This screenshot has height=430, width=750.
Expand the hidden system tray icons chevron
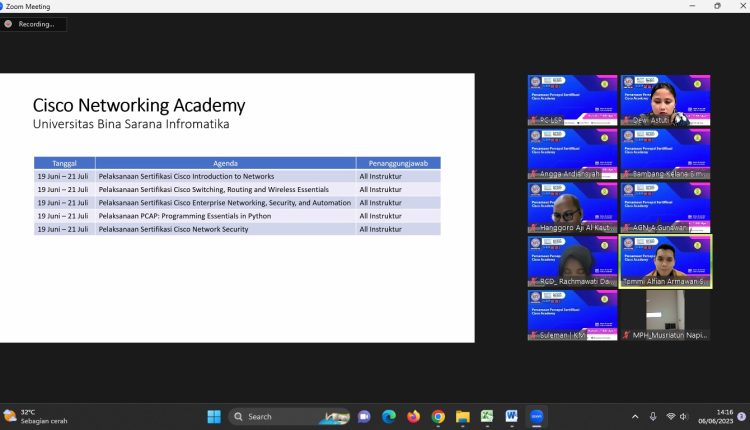click(635, 417)
